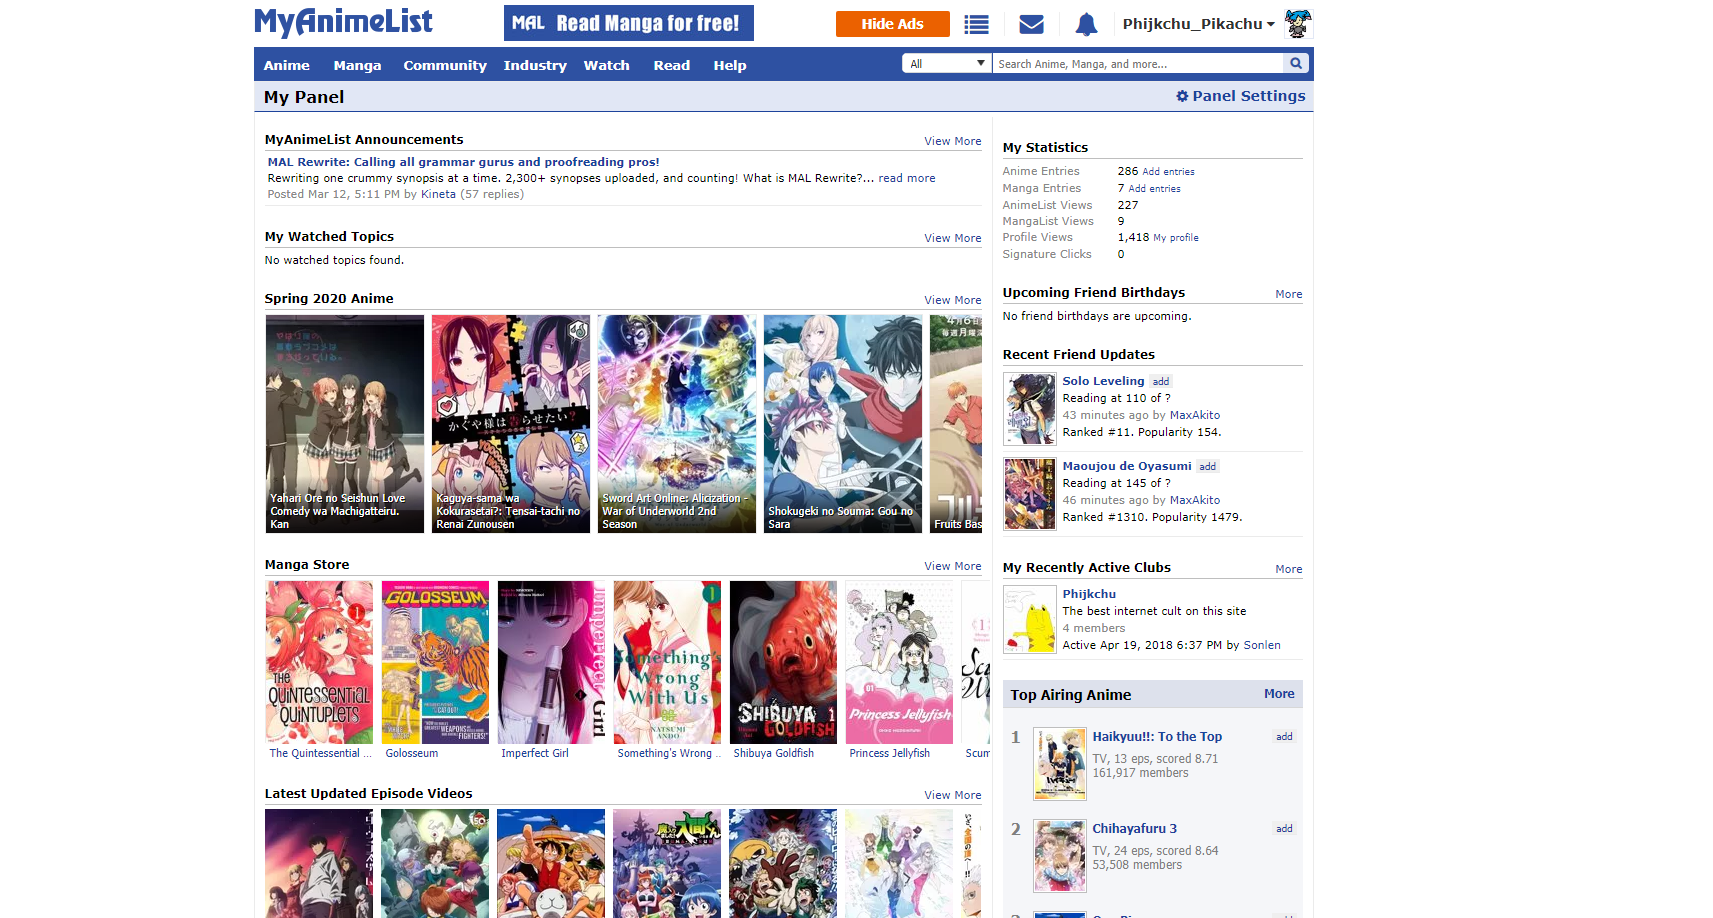Open the Shibuya Goldfish manga cover
The height and width of the screenshot is (918, 1713).
783,662
